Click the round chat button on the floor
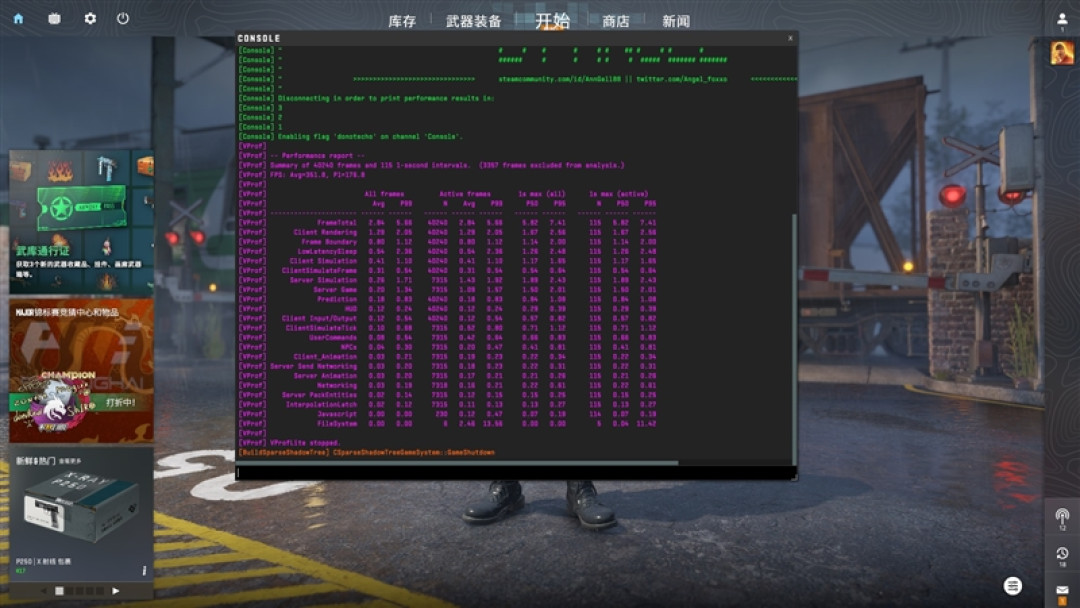Viewport: 1080px width, 608px height. click(1012, 586)
